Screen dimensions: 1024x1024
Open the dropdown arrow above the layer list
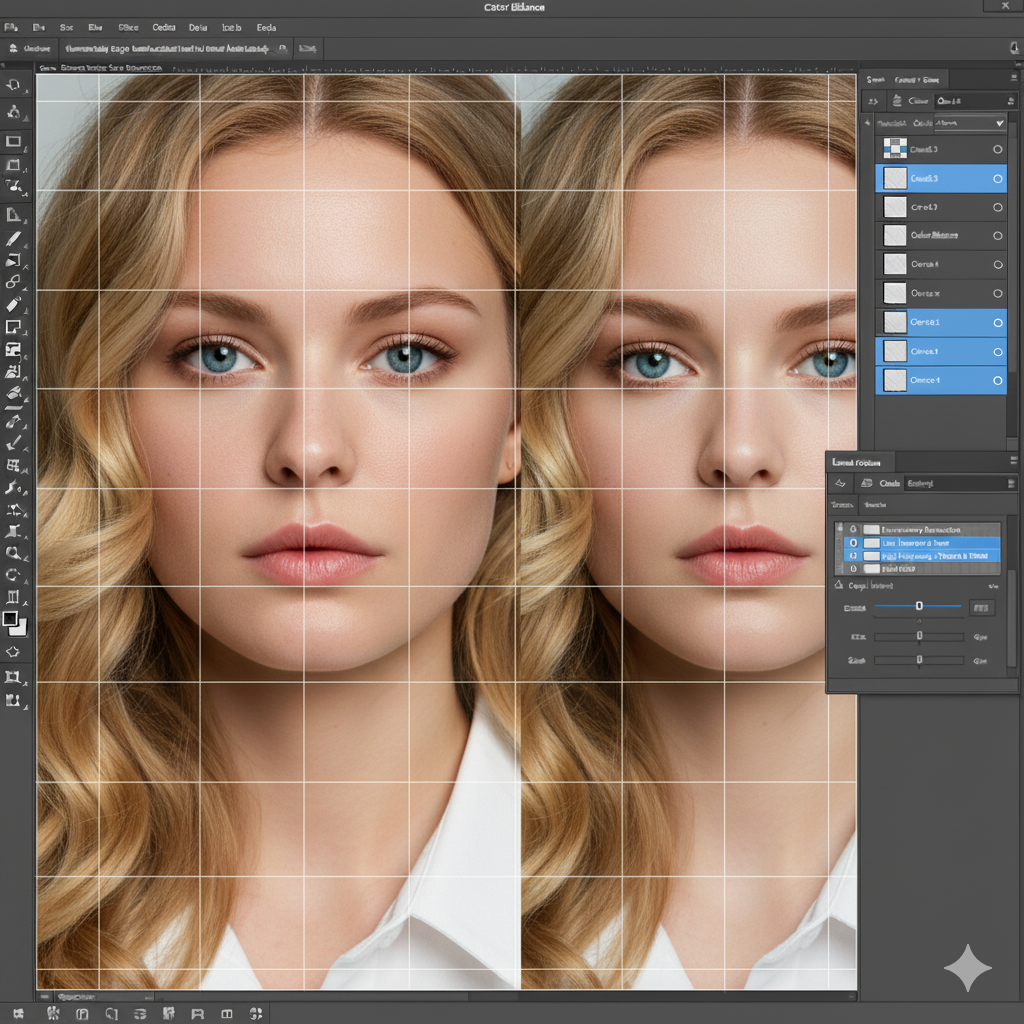999,123
